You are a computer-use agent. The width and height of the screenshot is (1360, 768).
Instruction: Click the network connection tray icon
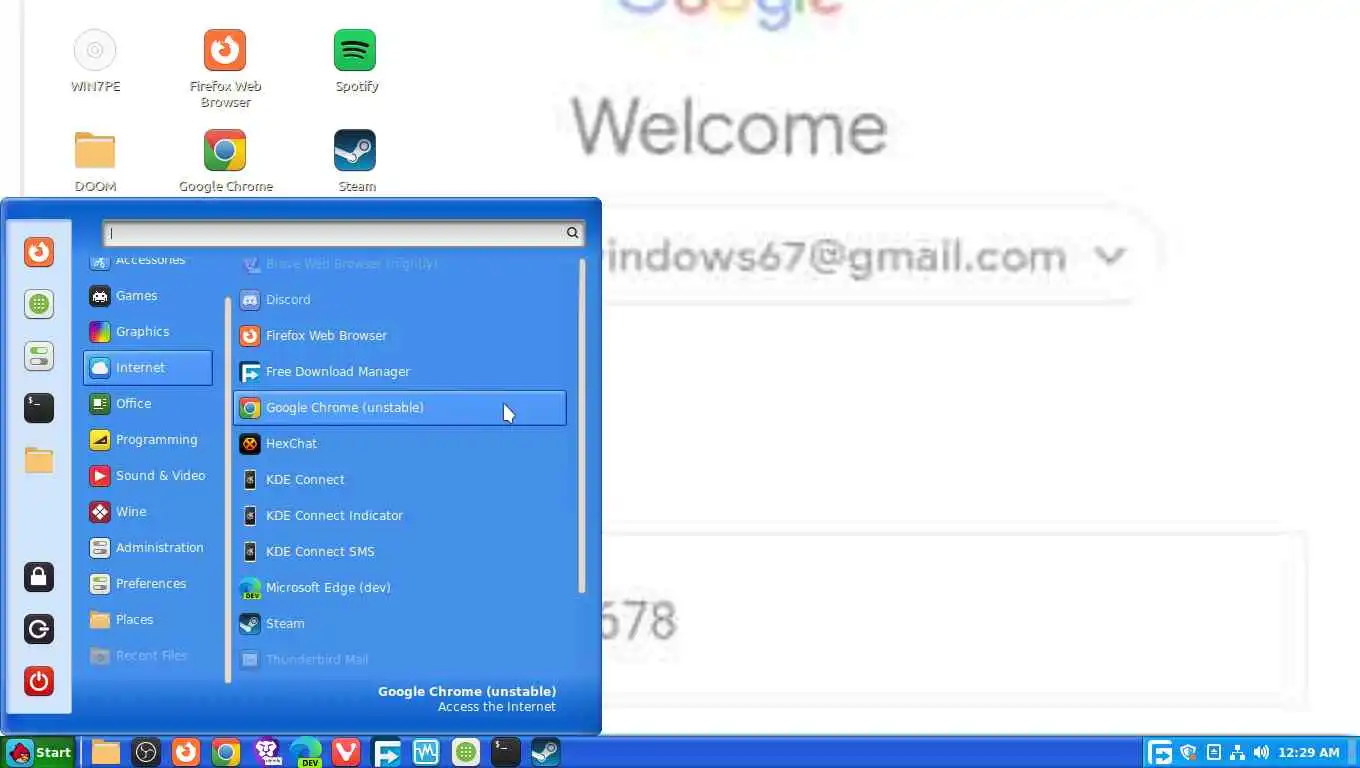1237,752
